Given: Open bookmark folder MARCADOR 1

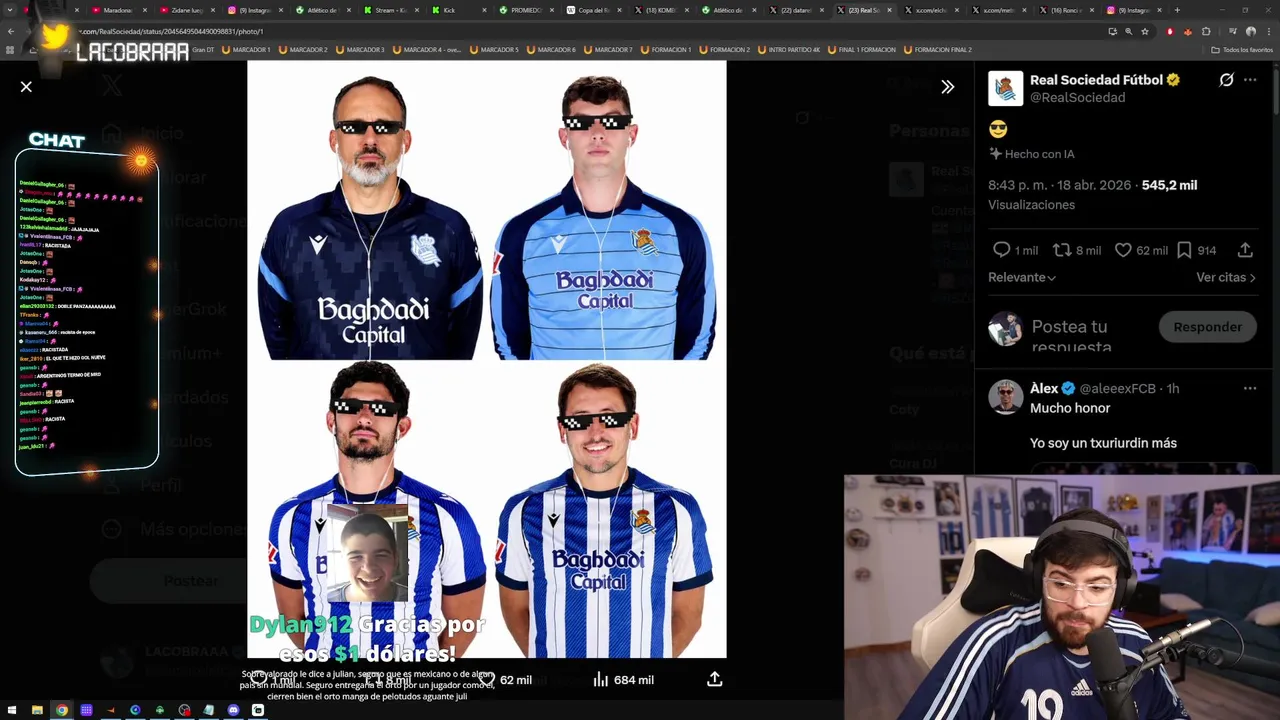Looking at the screenshot, I should click(x=245, y=49).
